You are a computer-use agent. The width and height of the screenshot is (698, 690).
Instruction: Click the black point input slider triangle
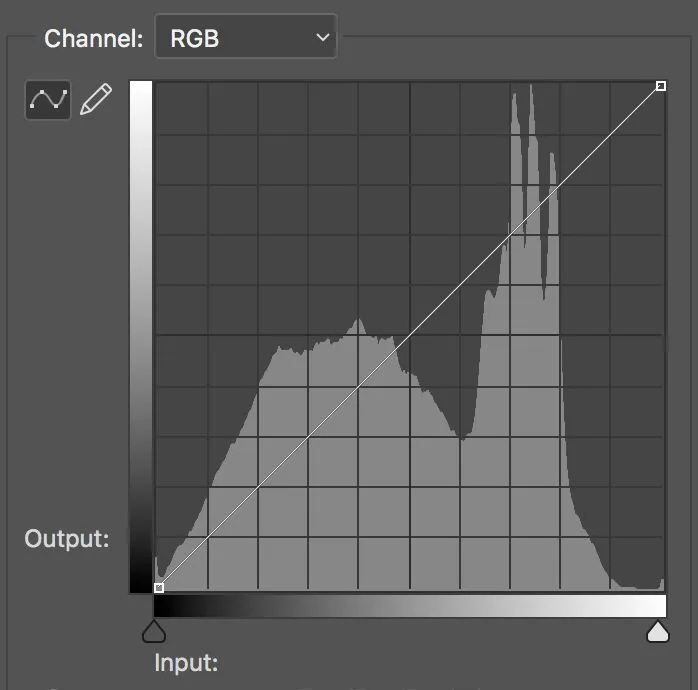click(154, 631)
